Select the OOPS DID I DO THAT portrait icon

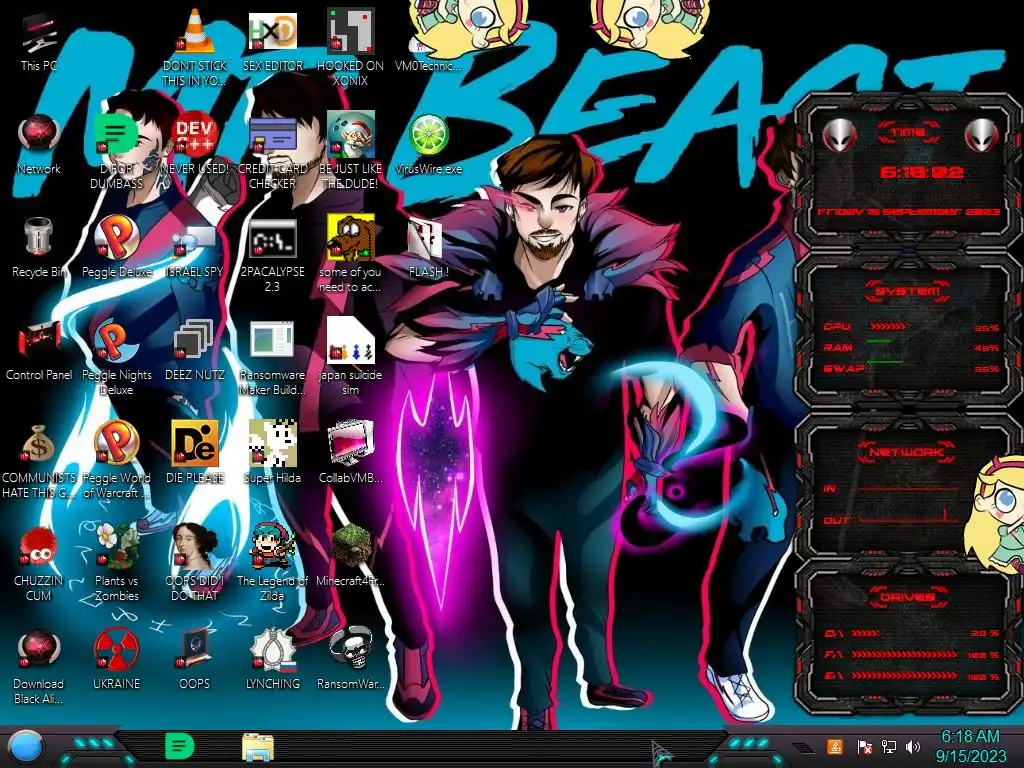coord(195,564)
